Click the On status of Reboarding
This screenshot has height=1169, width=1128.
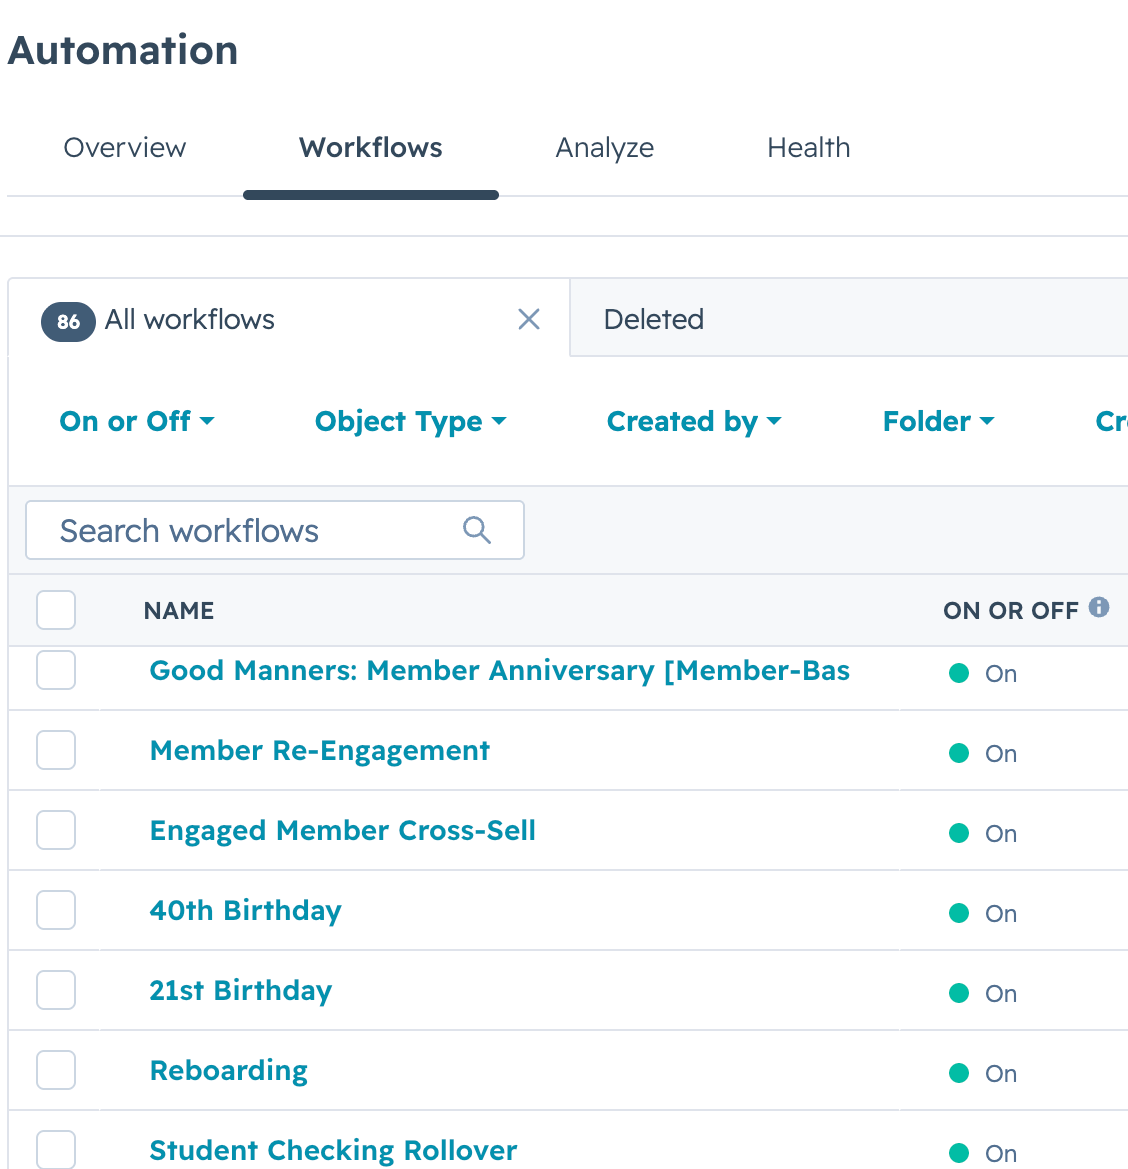point(983,1074)
